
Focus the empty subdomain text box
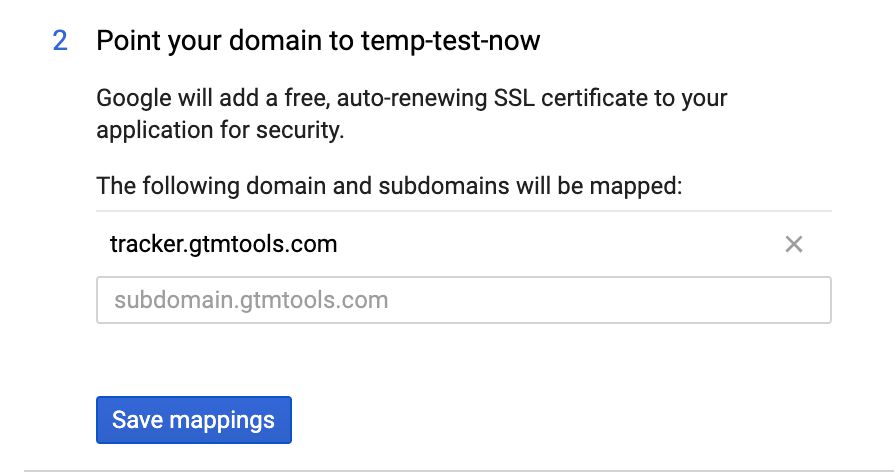464,300
